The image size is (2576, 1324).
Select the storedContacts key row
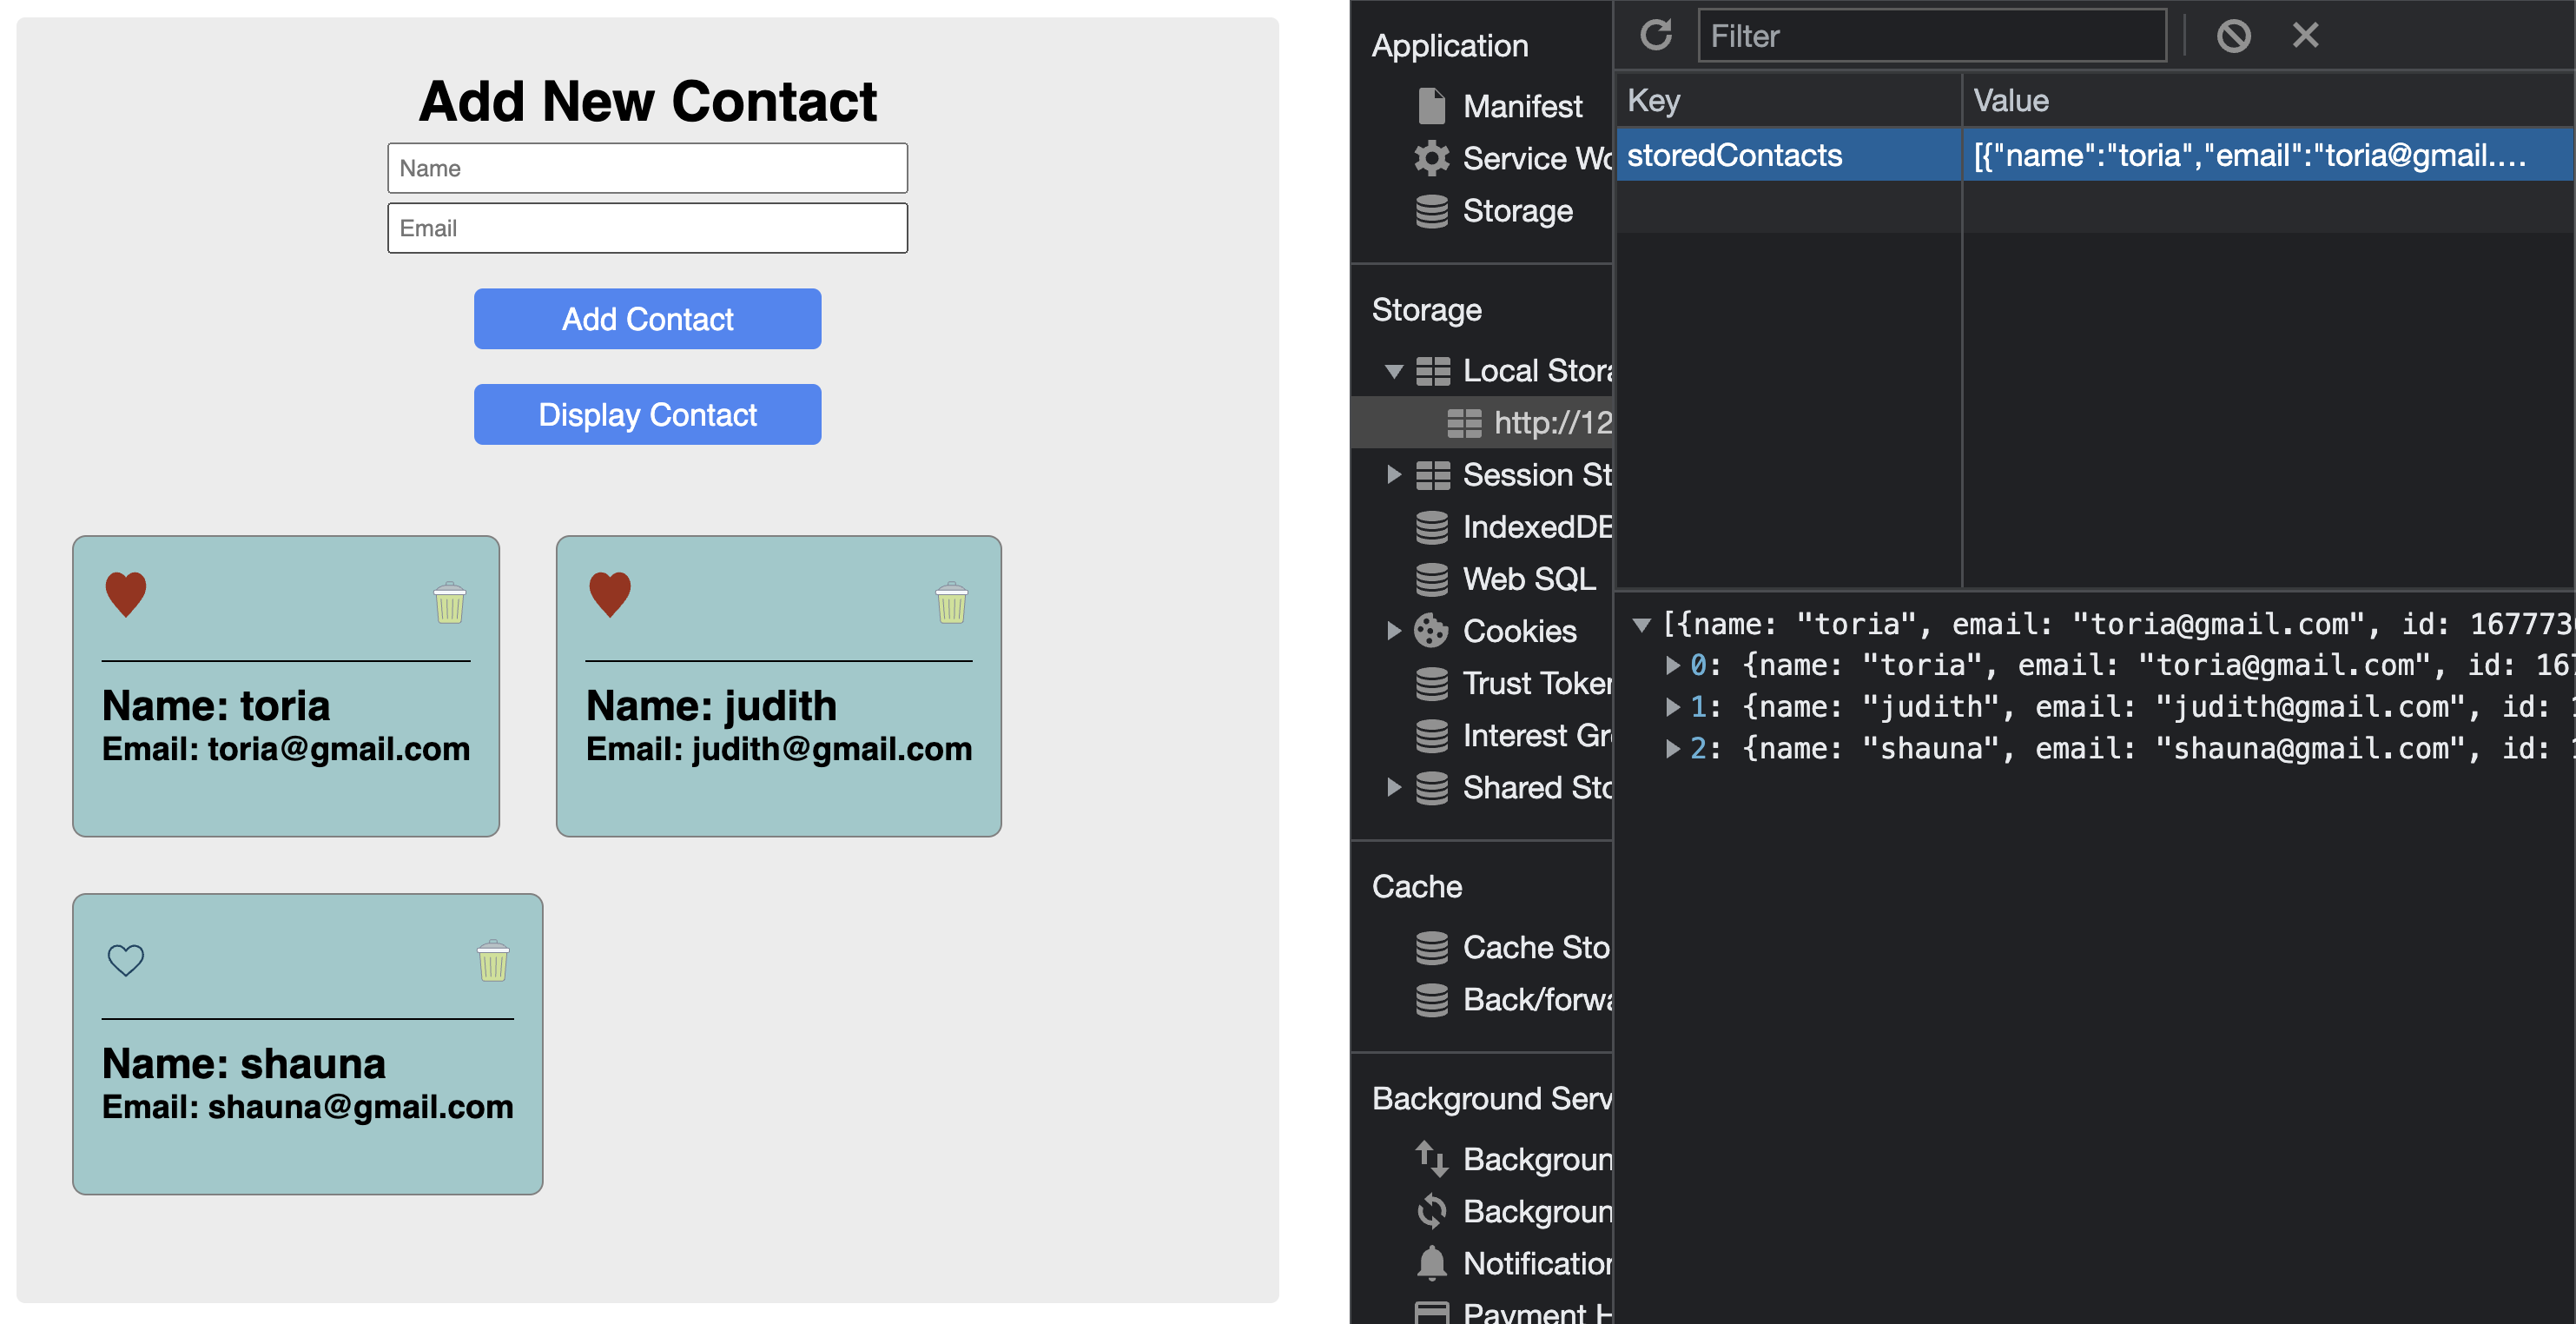pyautogui.click(x=1788, y=155)
